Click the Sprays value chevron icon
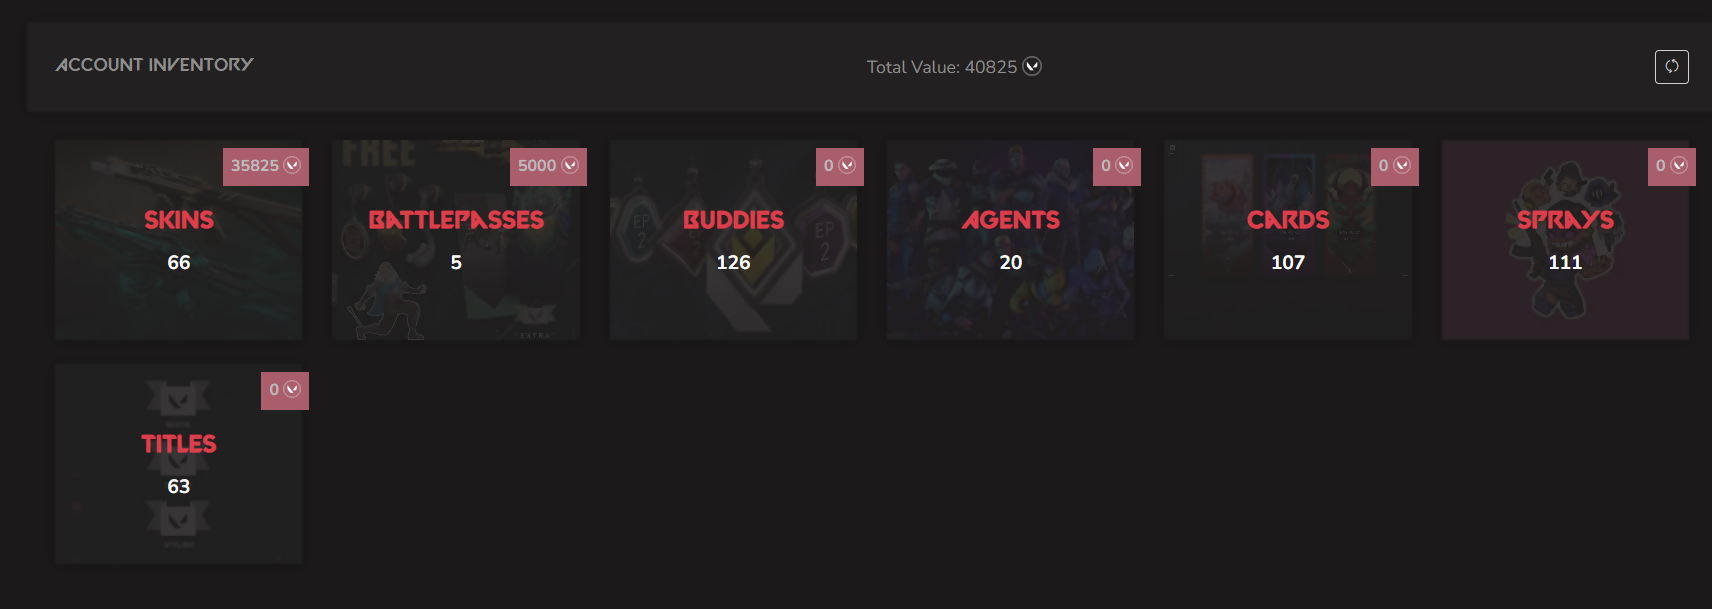Screen dimensions: 1712x609 [1679, 166]
